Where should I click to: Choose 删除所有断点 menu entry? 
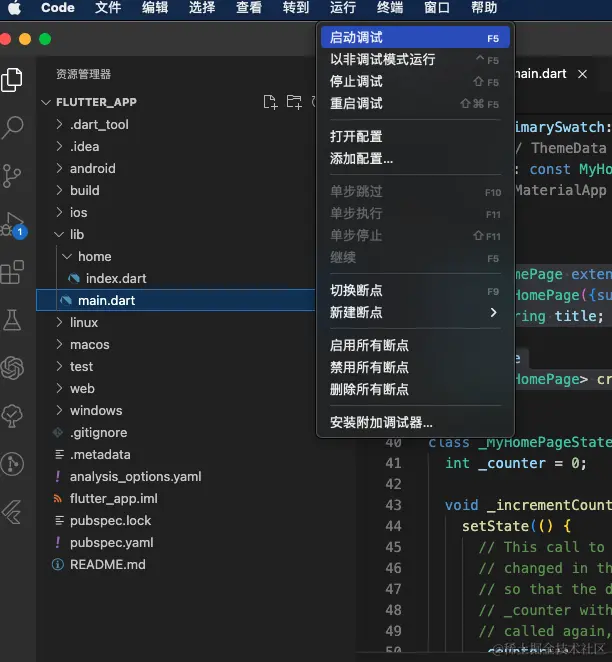pyautogui.click(x=415, y=389)
